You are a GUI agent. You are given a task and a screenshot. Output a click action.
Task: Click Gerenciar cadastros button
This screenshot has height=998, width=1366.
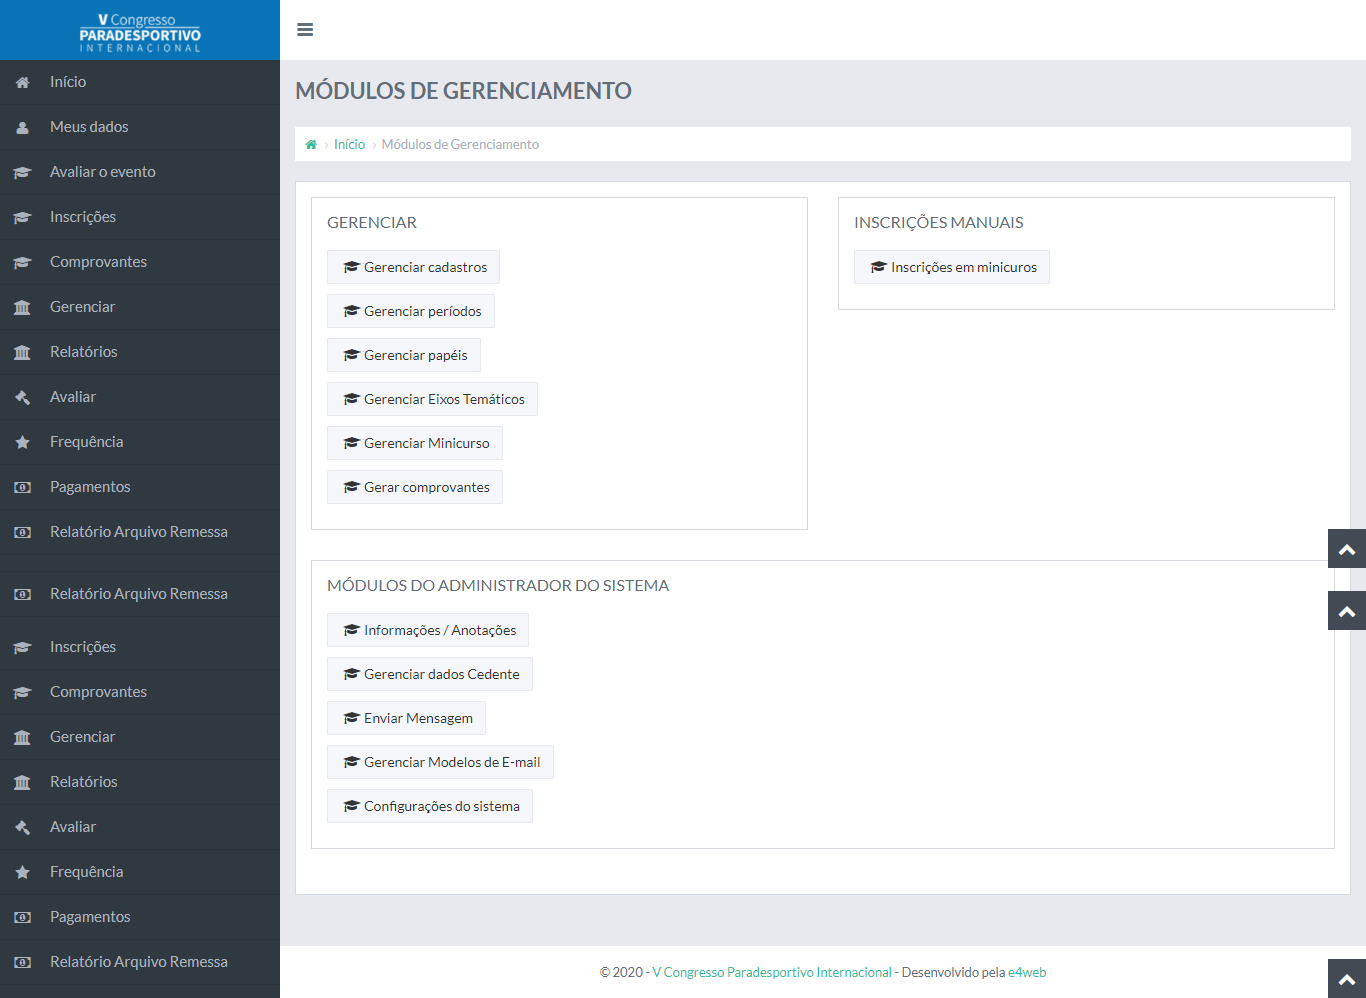point(413,267)
